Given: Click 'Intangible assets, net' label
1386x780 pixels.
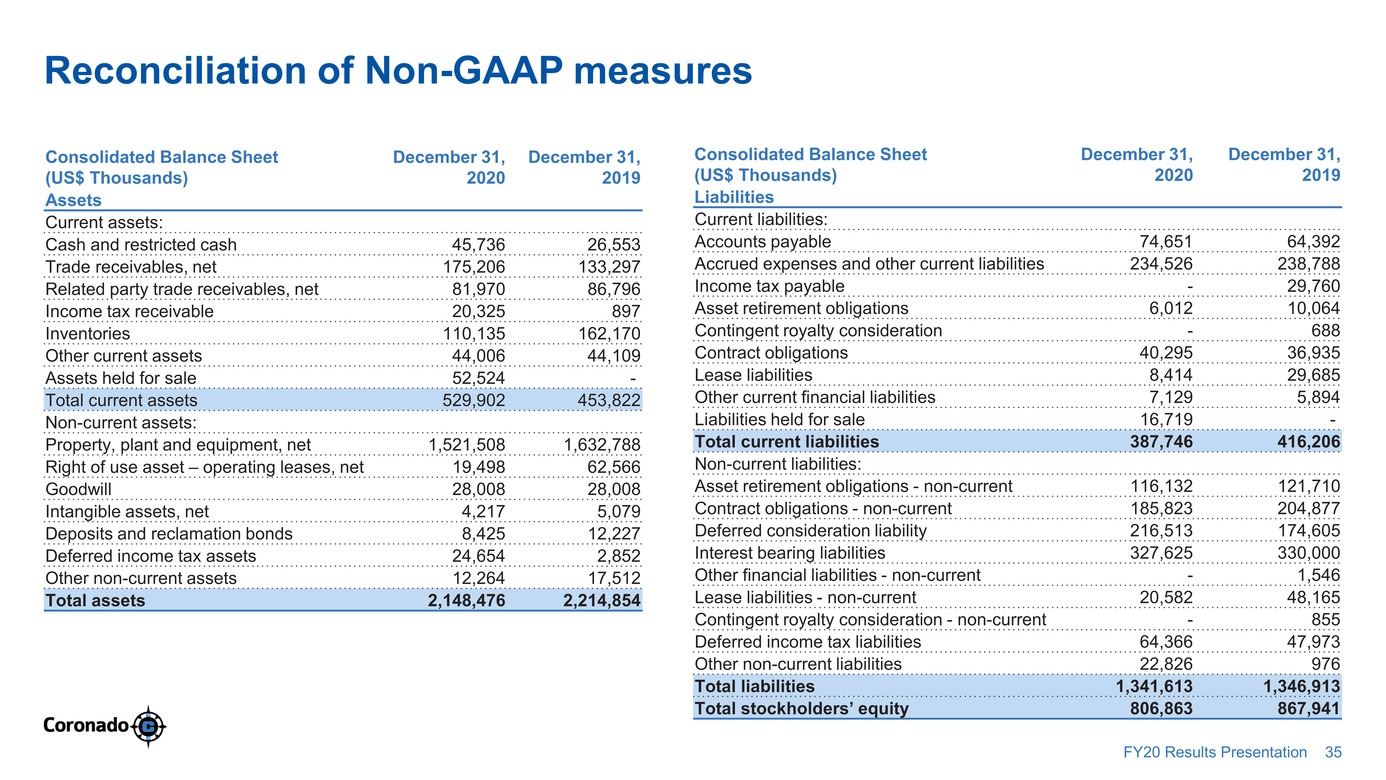Looking at the screenshot, I should pos(127,511).
